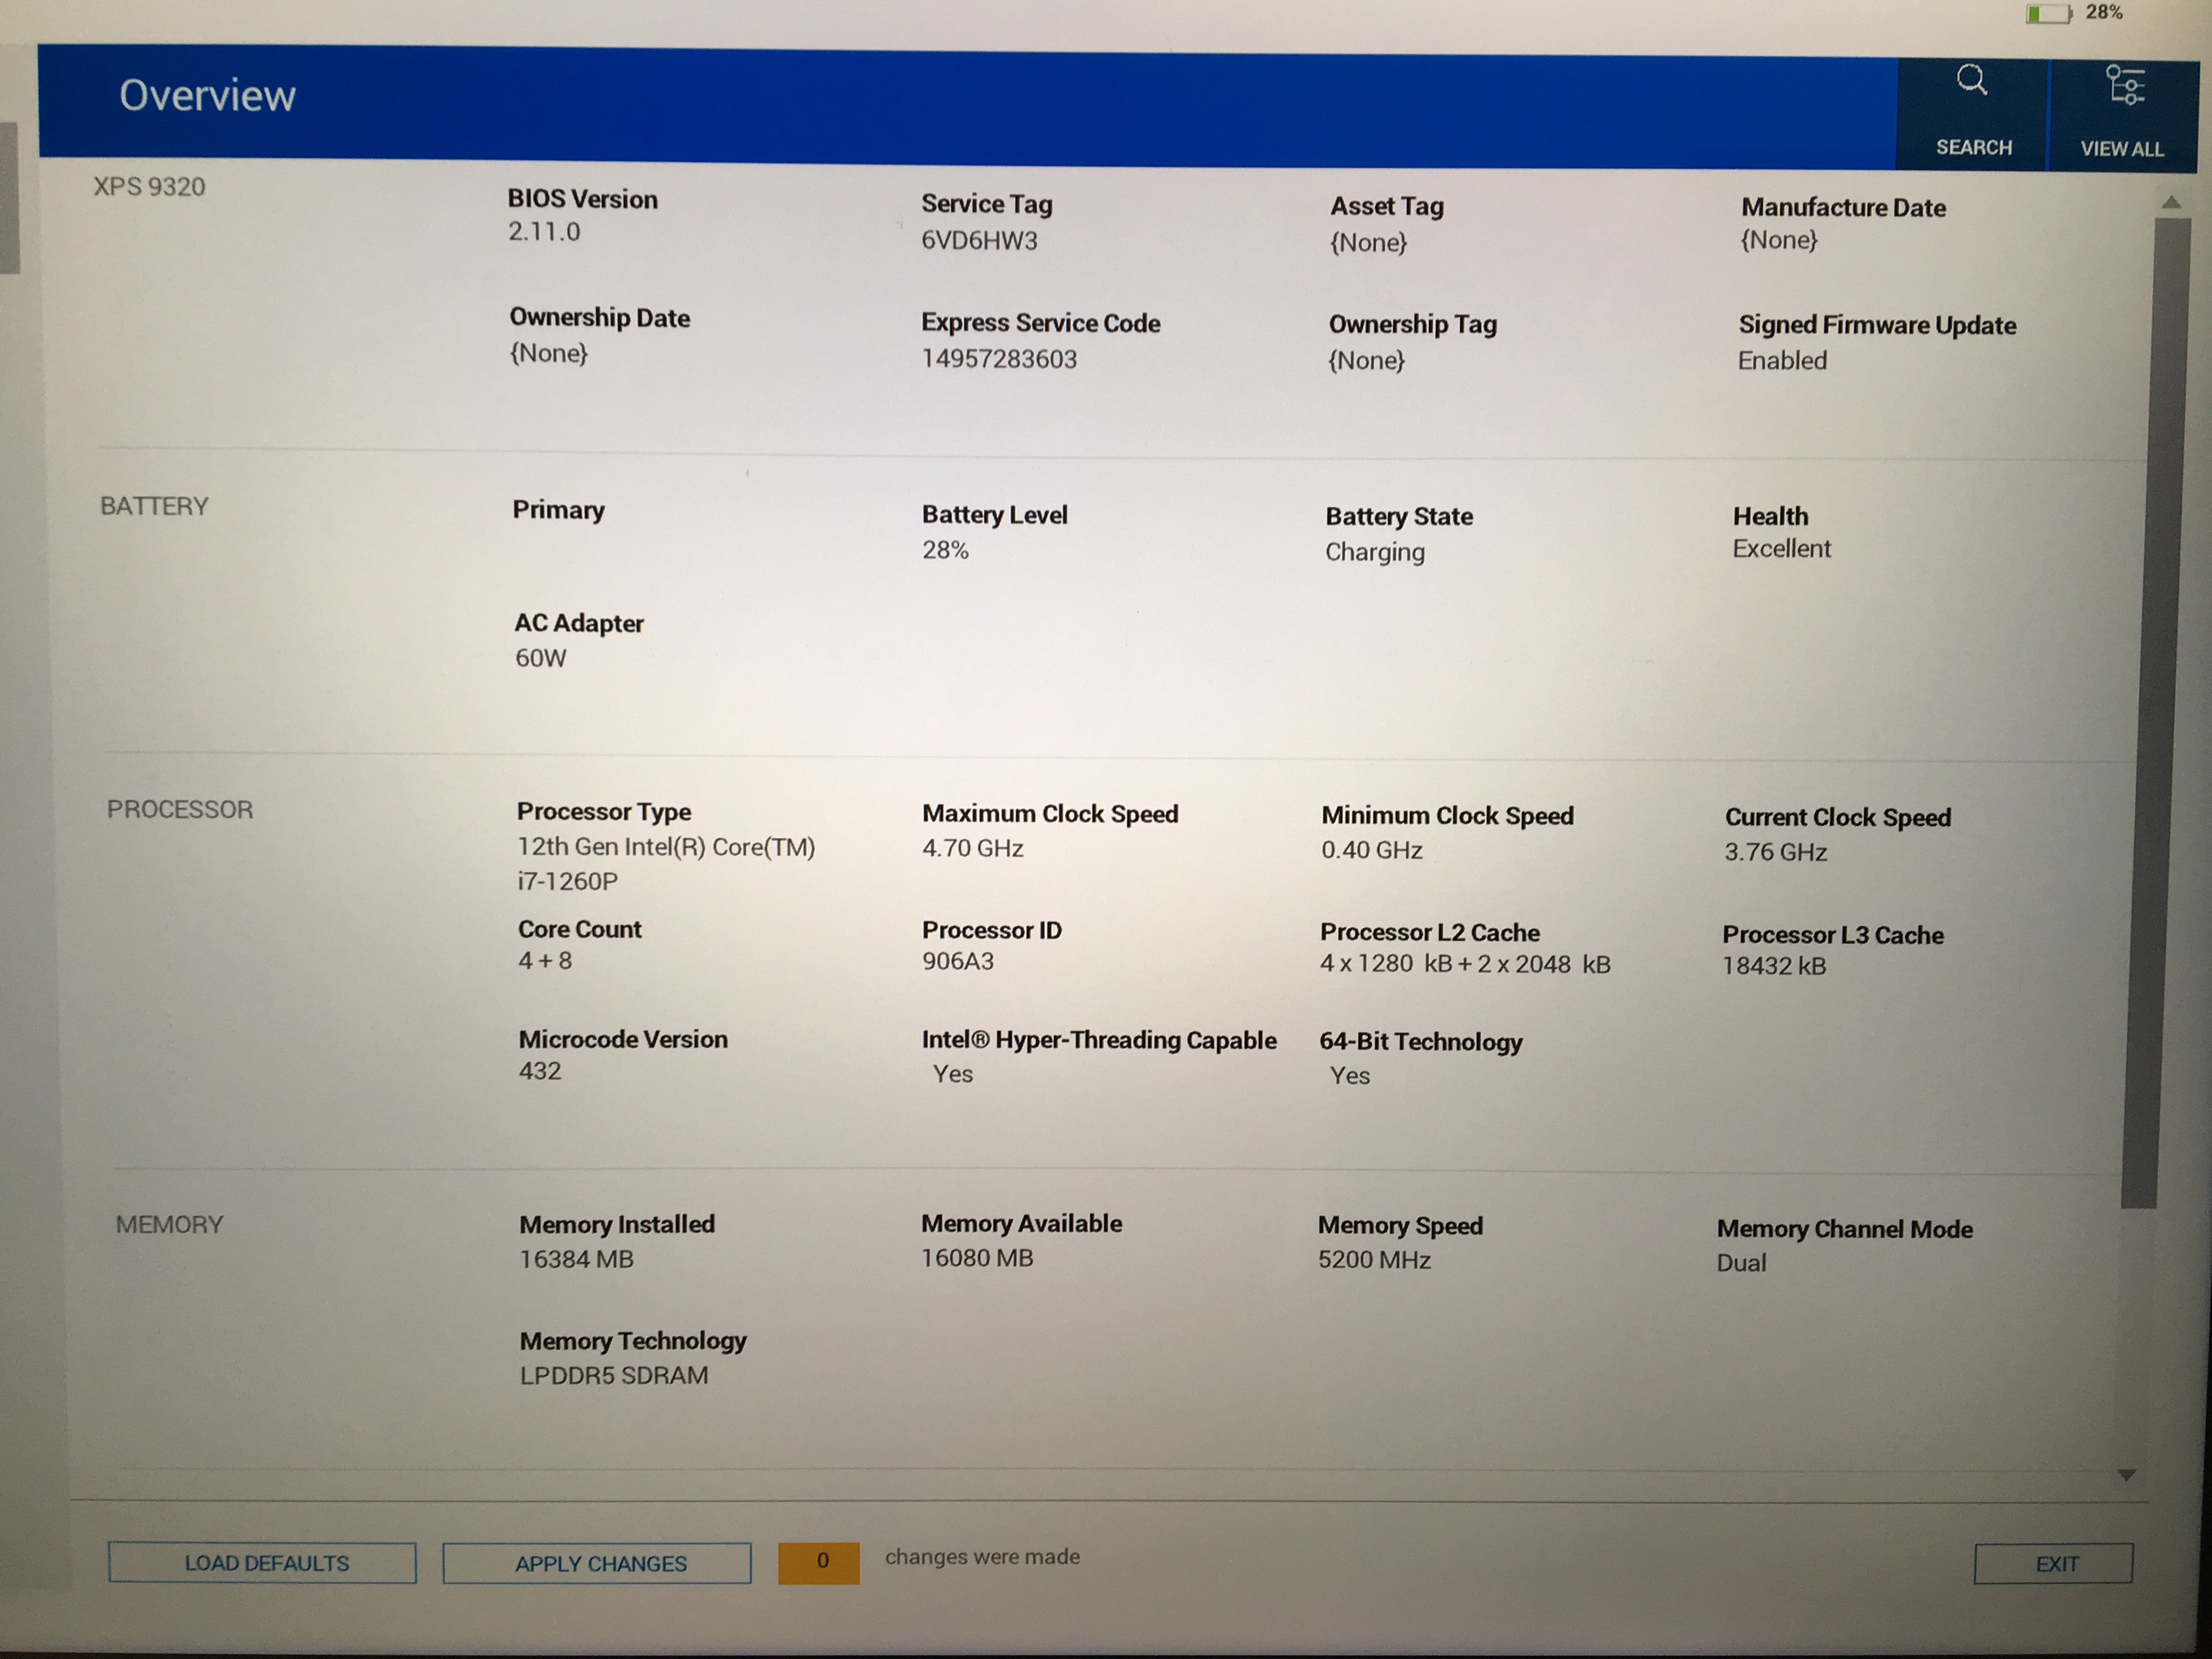Click the vertical scrollbar thumb

[x=2155, y=712]
